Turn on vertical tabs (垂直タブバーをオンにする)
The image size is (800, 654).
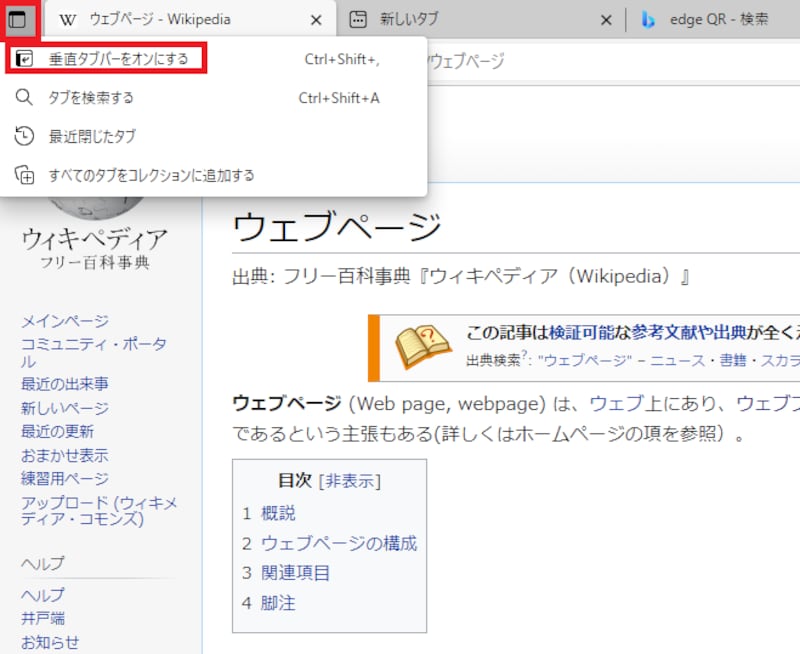pyautogui.click(x=118, y=59)
